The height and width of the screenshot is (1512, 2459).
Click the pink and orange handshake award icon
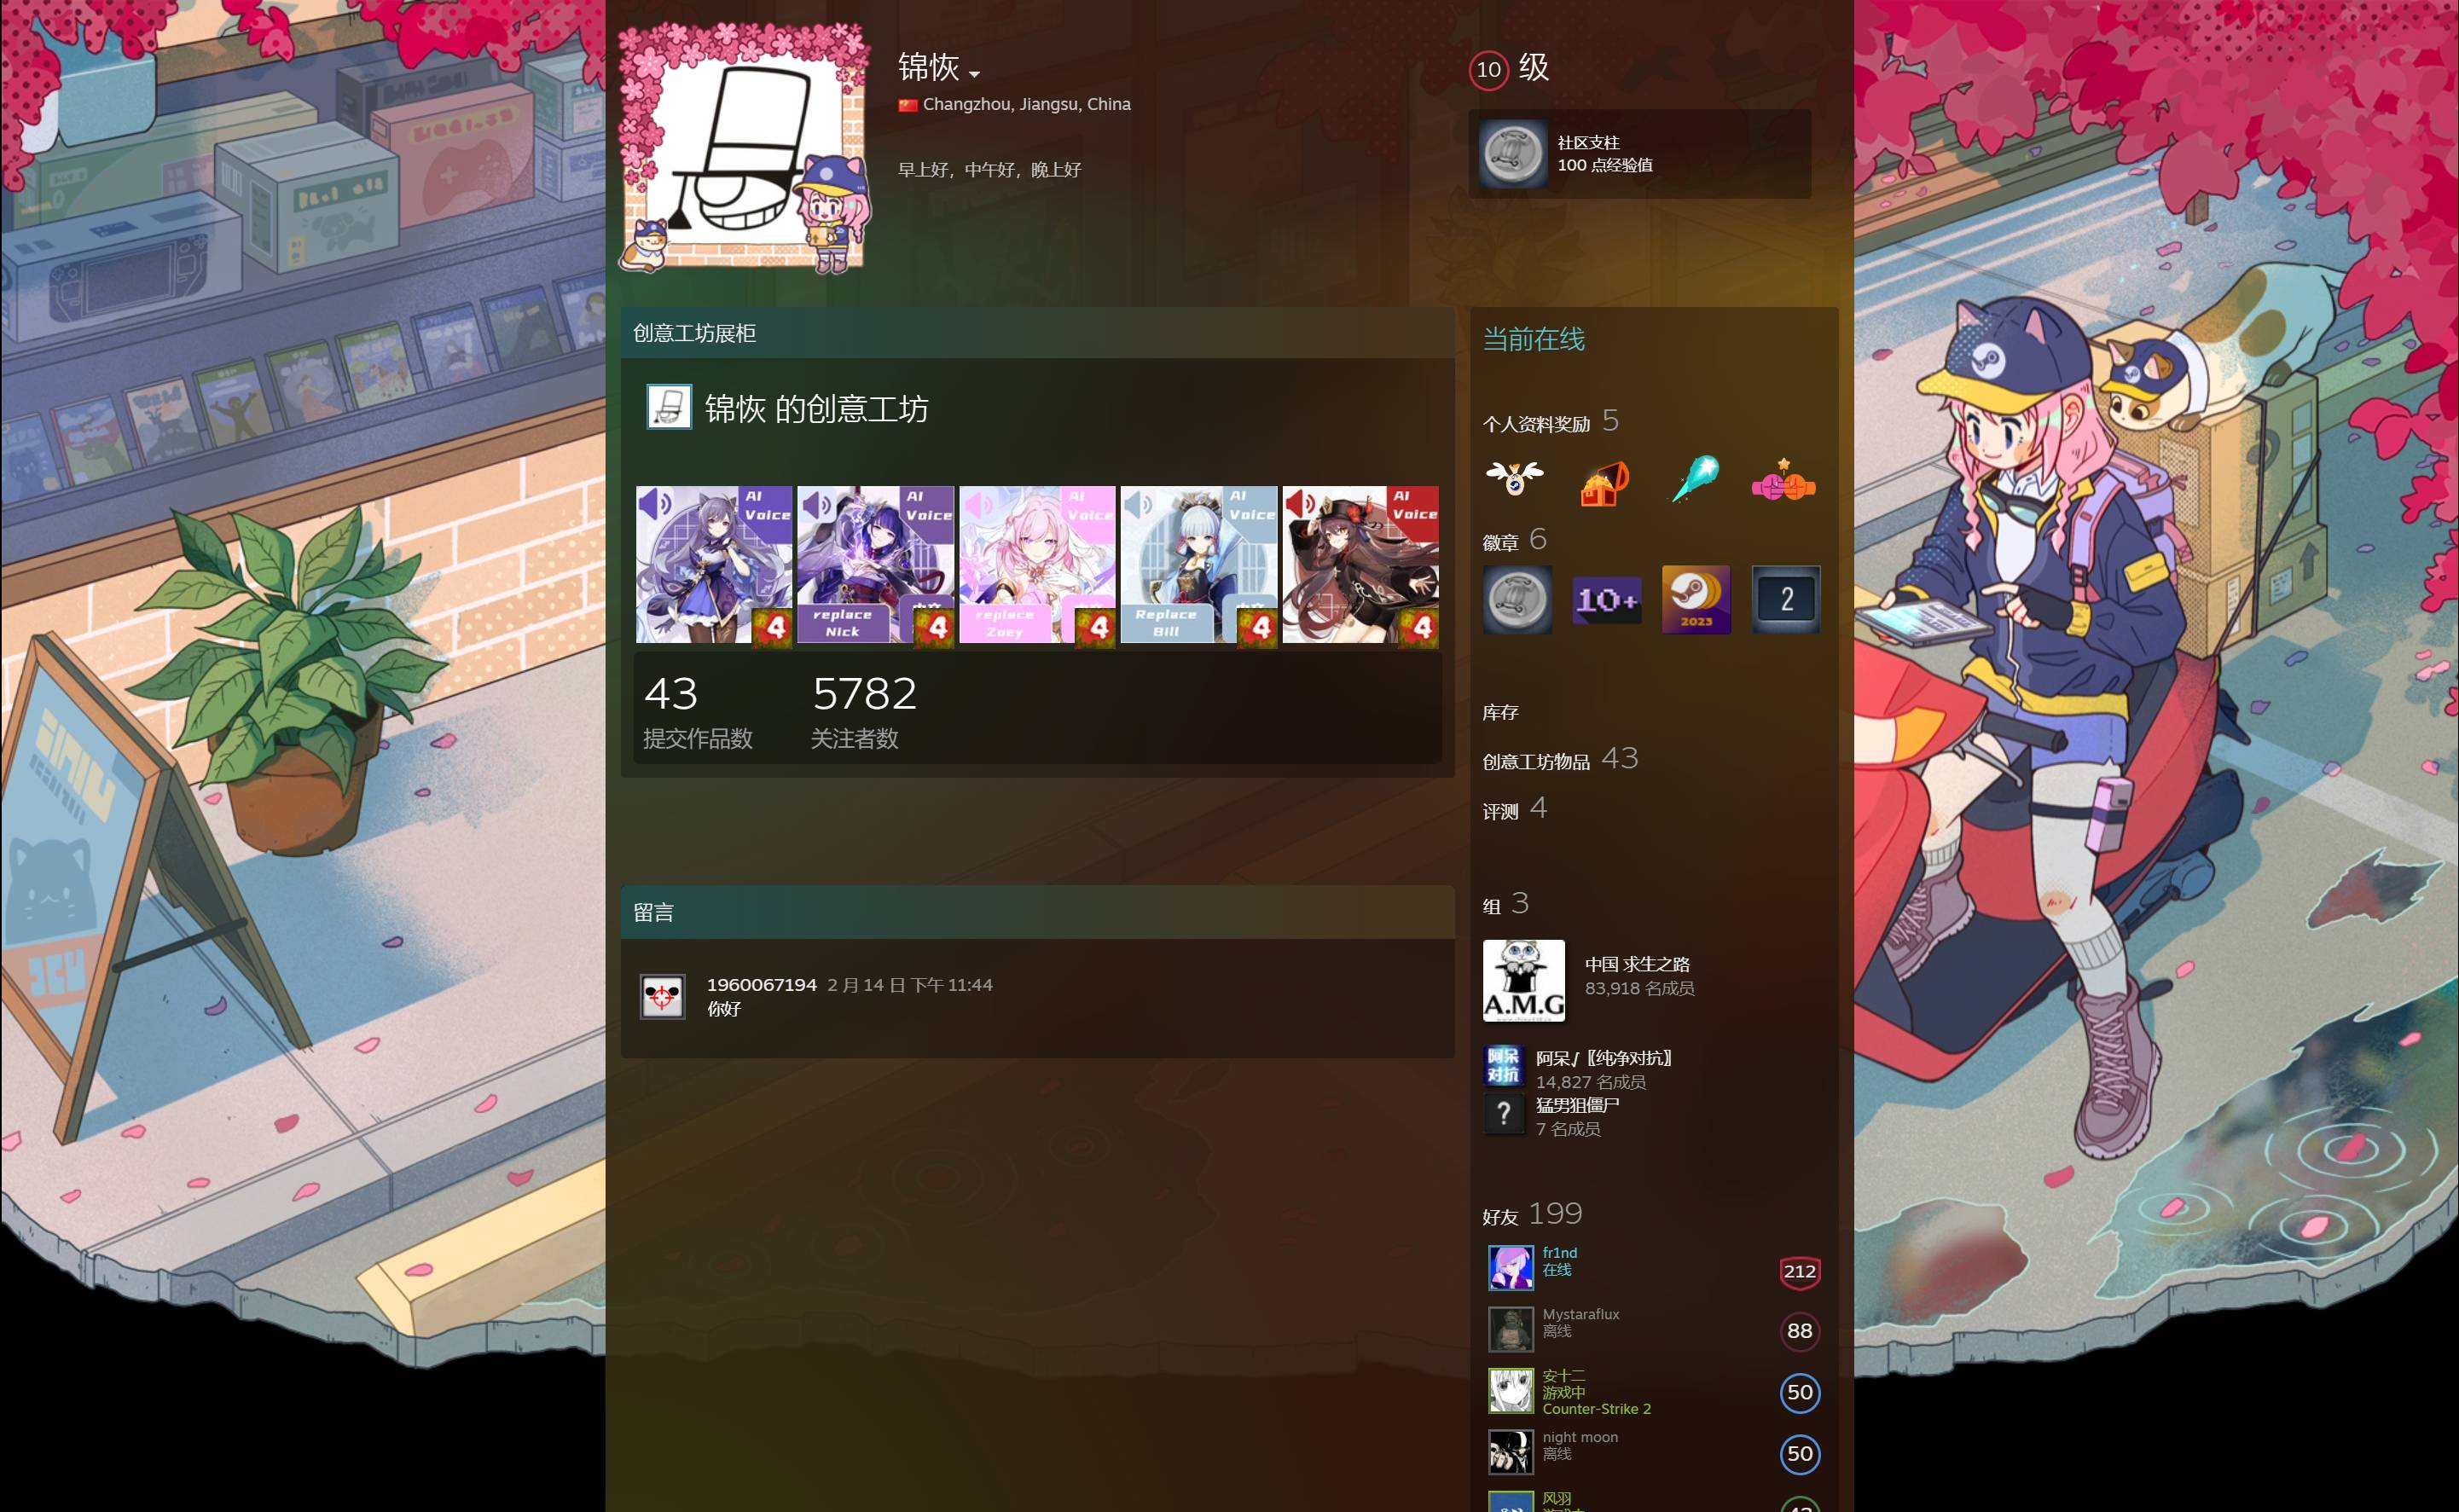[x=1784, y=481]
